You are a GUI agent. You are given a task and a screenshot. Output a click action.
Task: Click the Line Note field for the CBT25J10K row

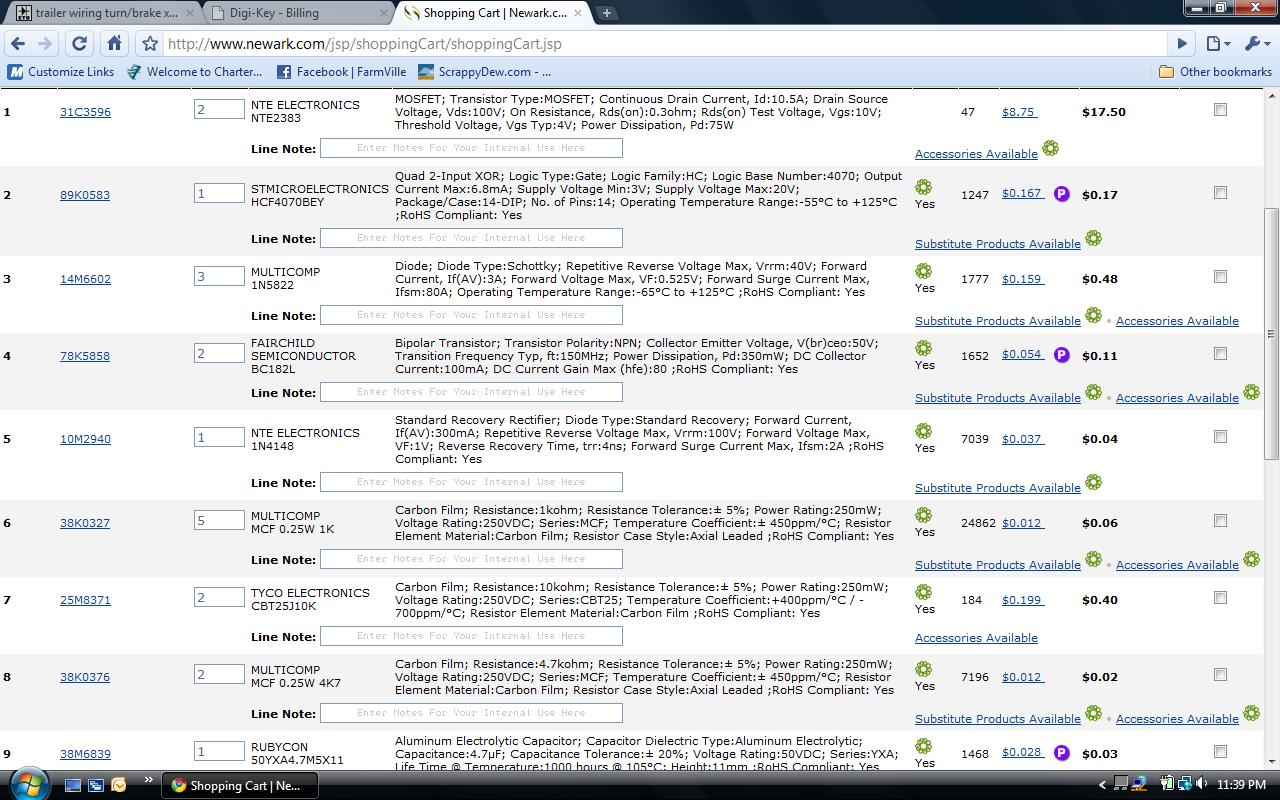click(x=471, y=636)
